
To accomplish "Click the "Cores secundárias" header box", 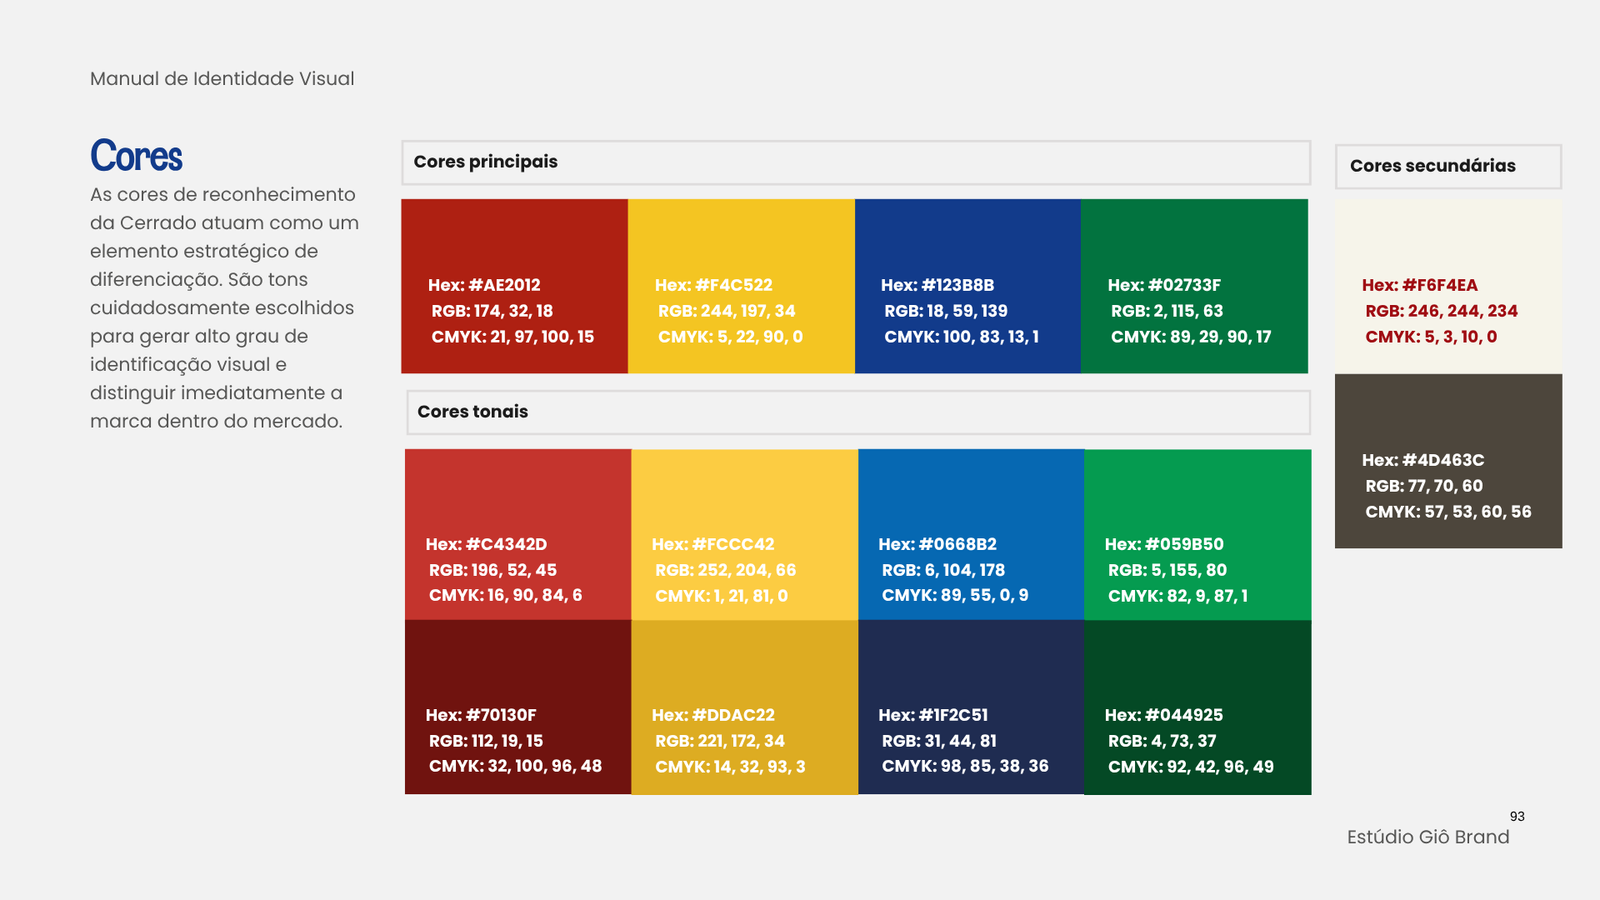I will [x=1448, y=166].
